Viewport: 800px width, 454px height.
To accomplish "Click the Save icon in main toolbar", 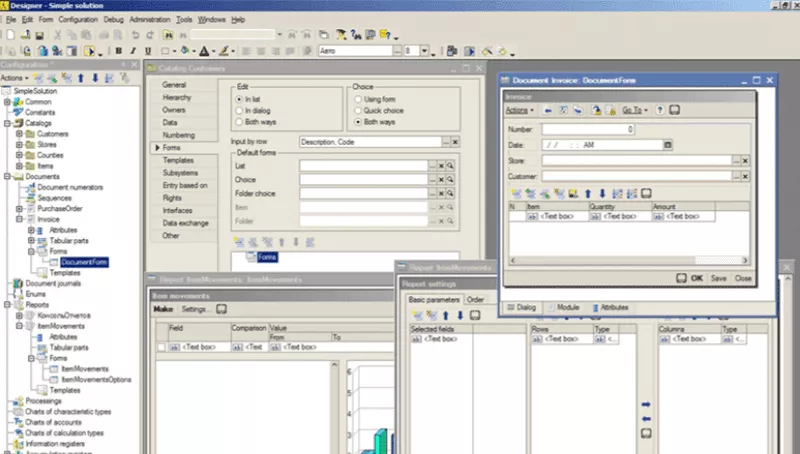I will point(39,35).
